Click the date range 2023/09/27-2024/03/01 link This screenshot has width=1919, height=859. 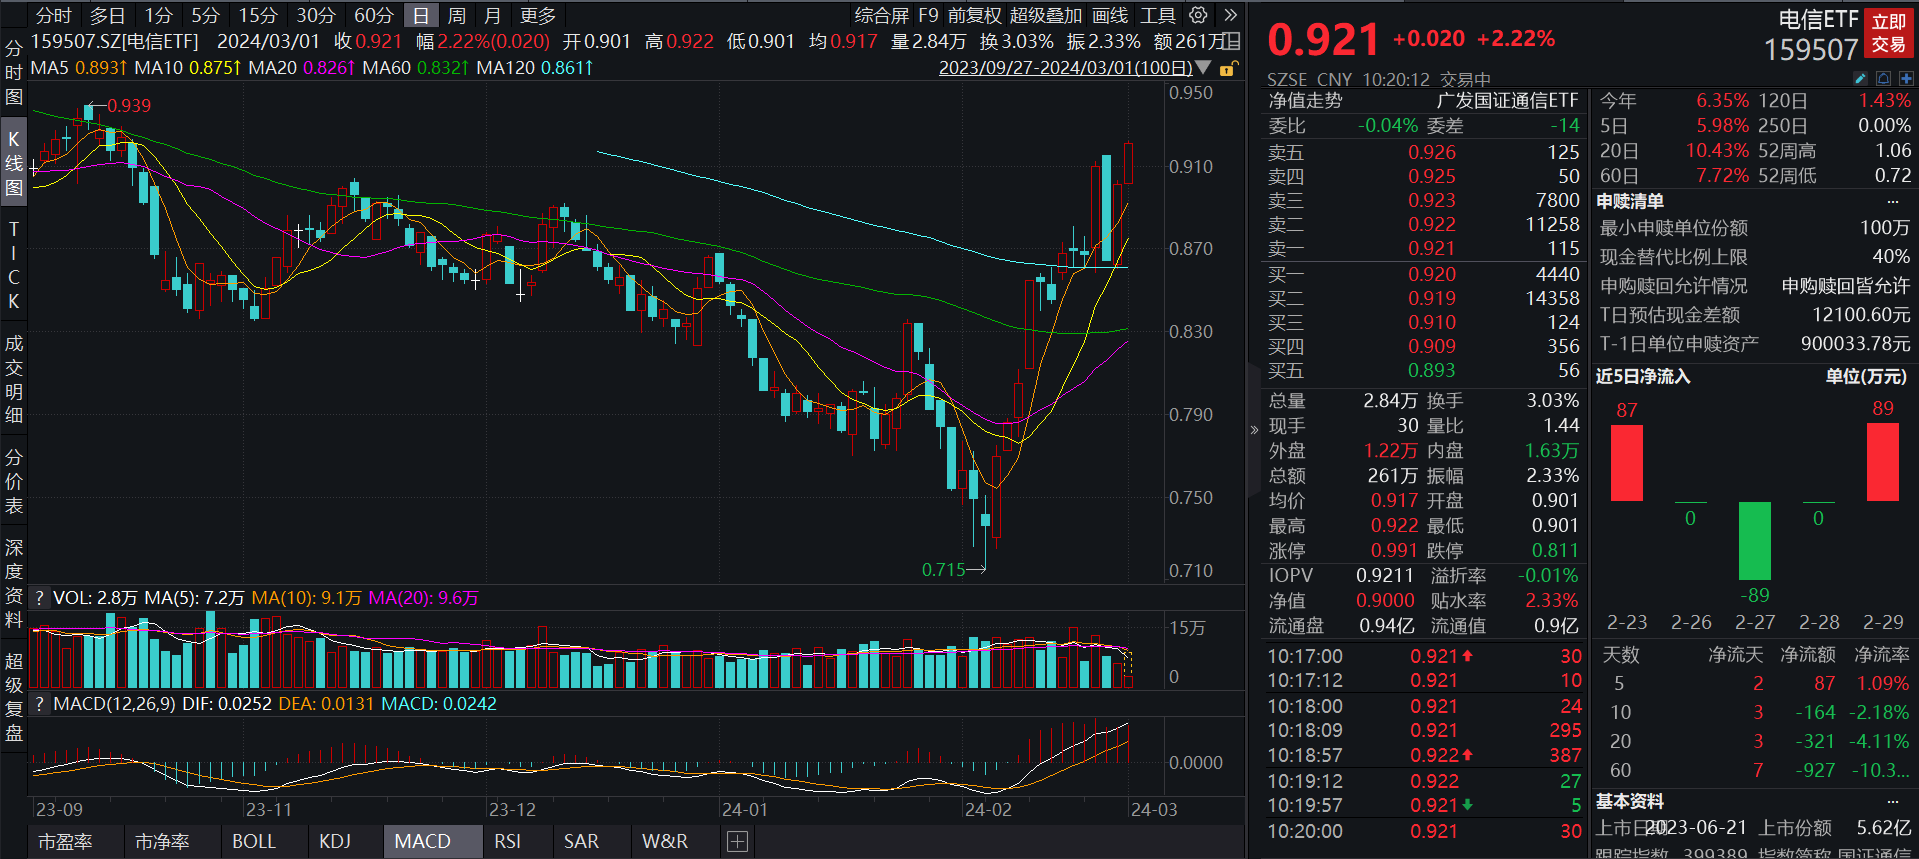[x=1065, y=68]
